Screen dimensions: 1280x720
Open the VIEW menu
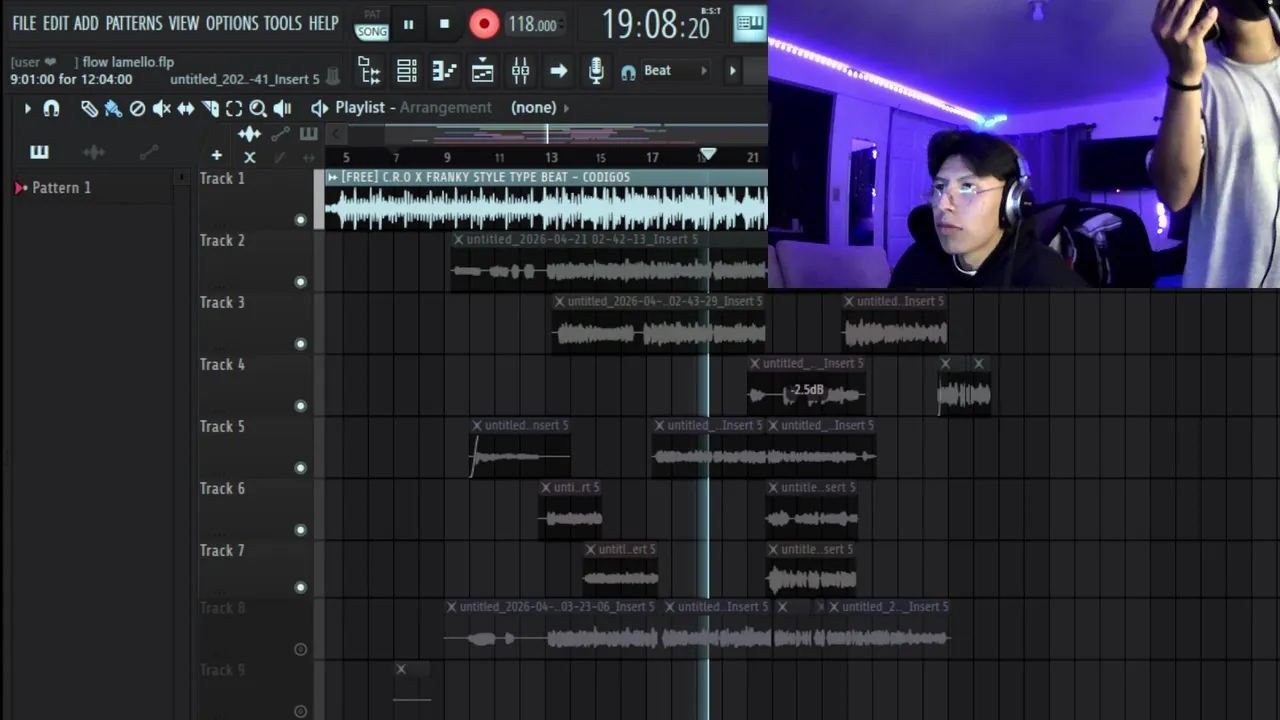[184, 23]
